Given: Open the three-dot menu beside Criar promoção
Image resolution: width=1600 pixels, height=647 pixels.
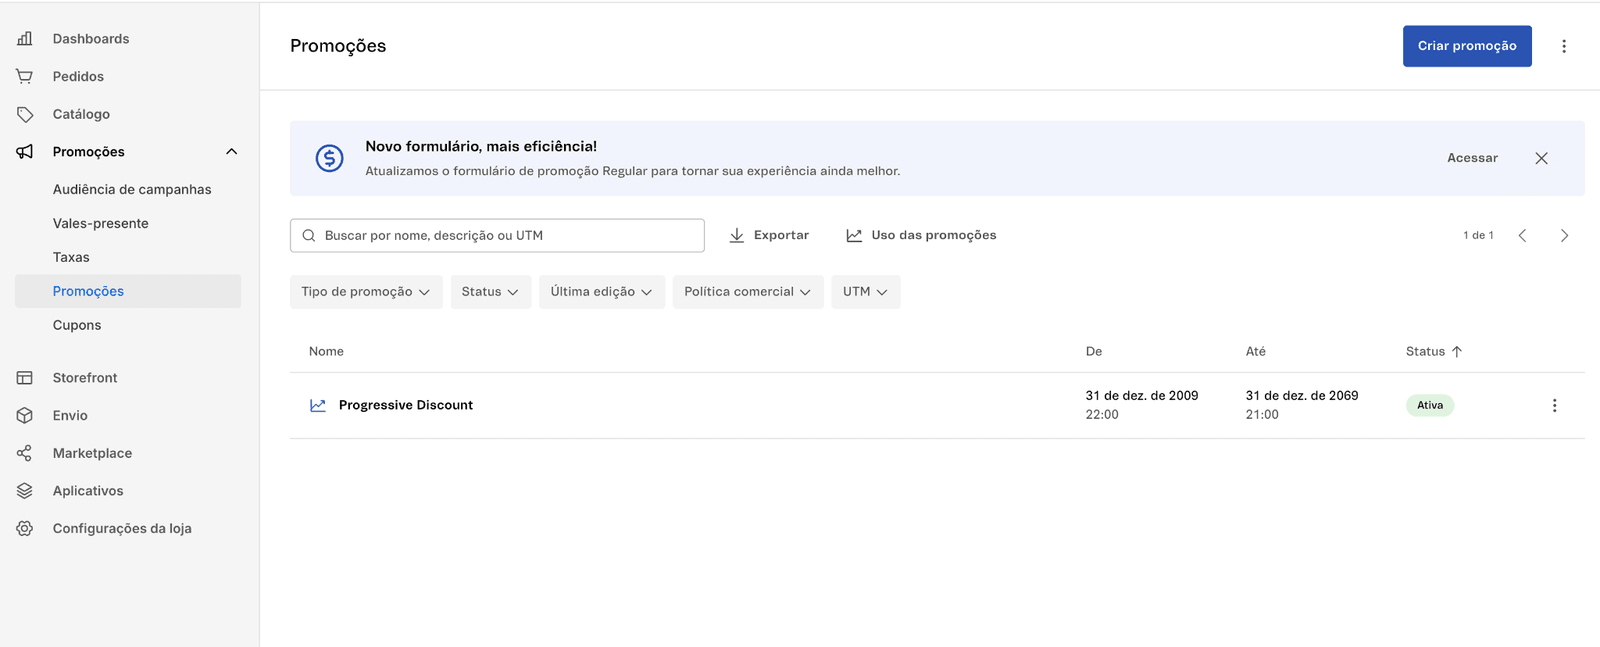Looking at the screenshot, I should coord(1564,46).
